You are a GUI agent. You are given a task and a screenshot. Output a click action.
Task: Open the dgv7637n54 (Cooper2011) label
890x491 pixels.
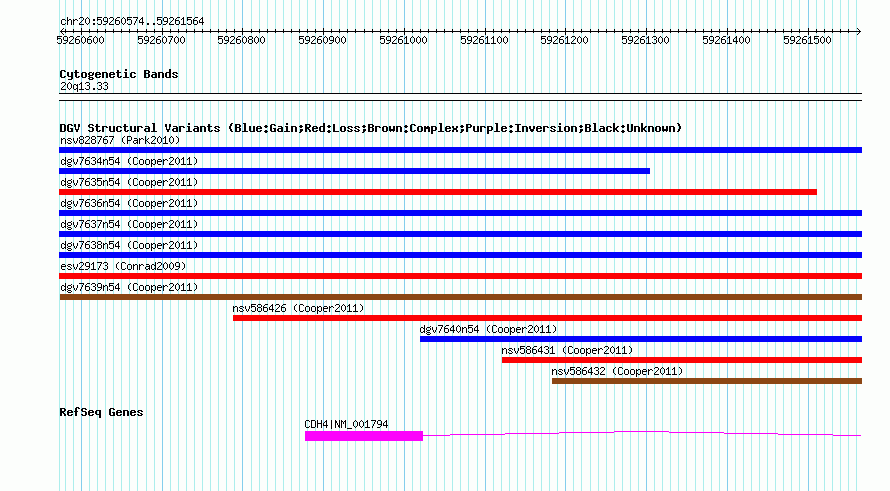(129, 224)
